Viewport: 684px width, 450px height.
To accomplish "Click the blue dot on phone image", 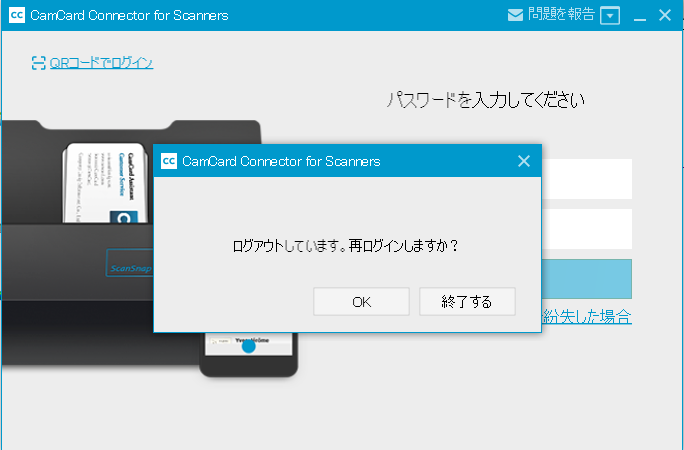I will [249, 347].
